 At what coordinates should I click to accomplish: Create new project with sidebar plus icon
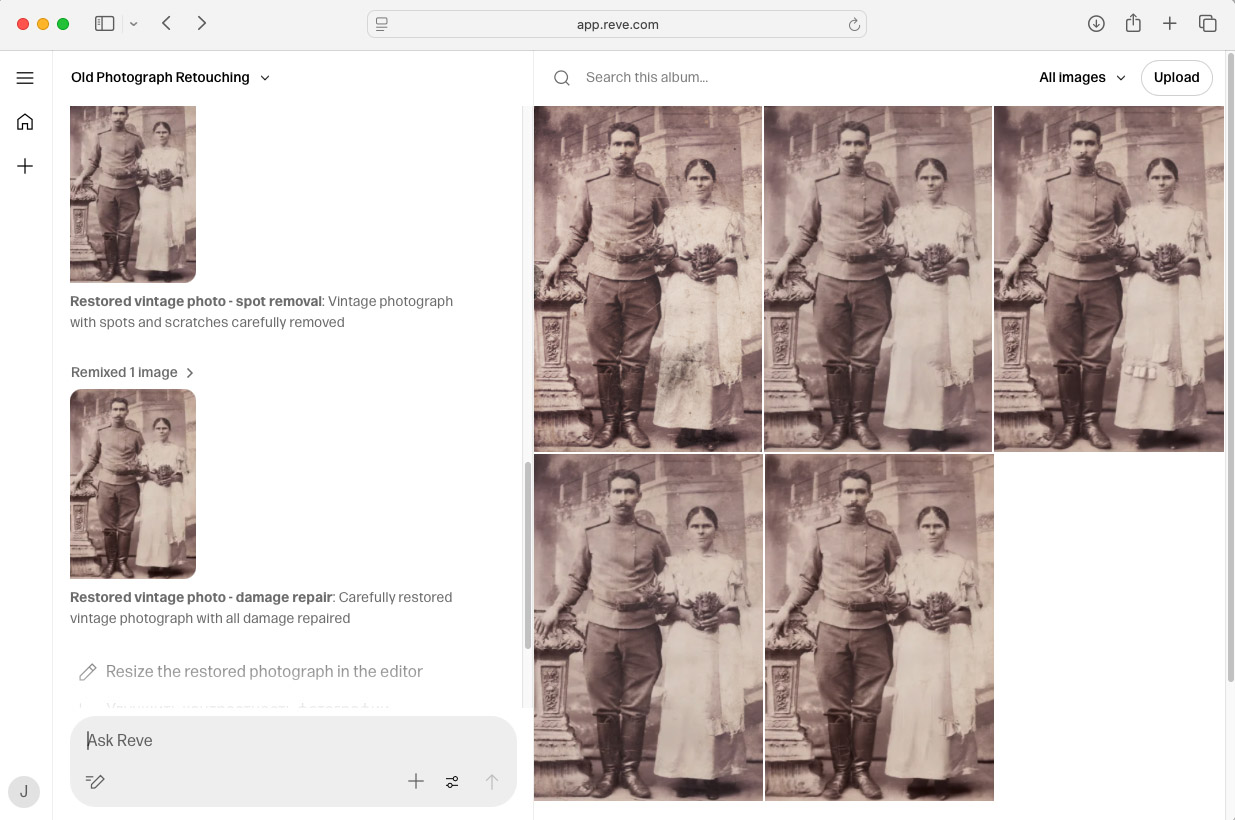pyautogui.click(x=25, y=166)
